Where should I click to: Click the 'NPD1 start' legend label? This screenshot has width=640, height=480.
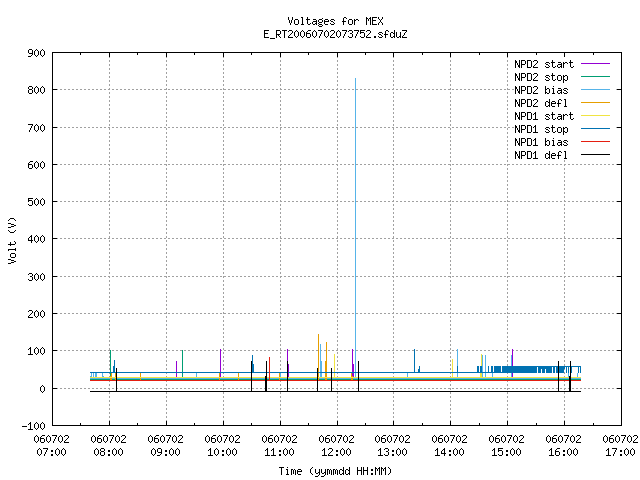tap(544, 116)
